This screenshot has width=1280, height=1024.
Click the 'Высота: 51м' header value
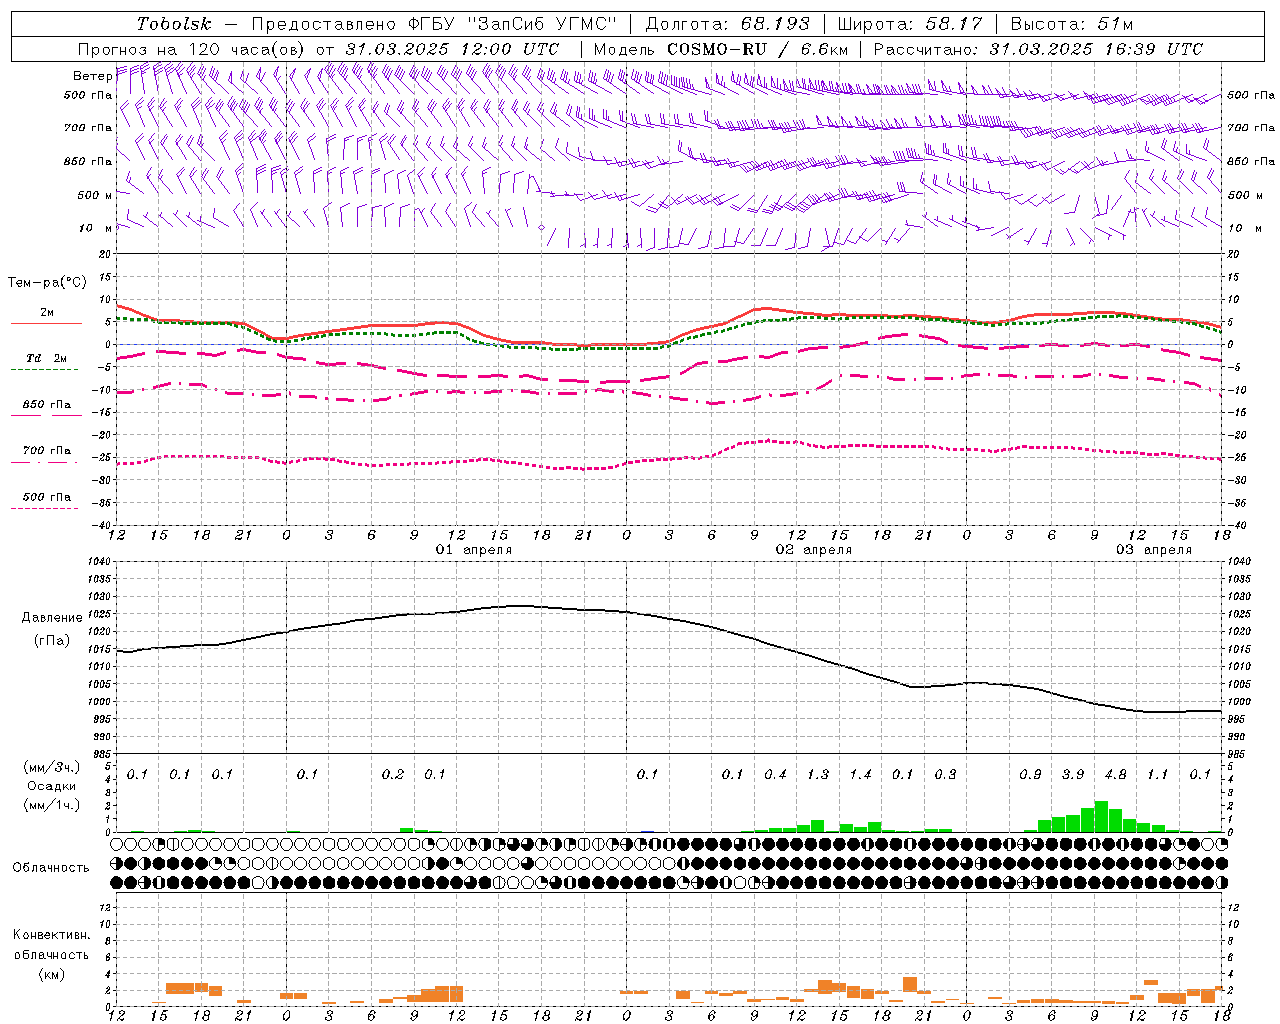click(x=1072, y=24)
